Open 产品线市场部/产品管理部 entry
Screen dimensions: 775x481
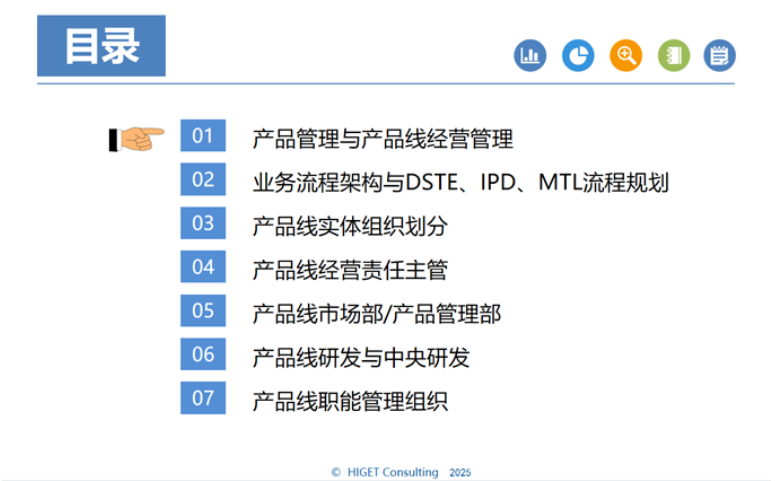pyautogui.click(x=377, y=314)
